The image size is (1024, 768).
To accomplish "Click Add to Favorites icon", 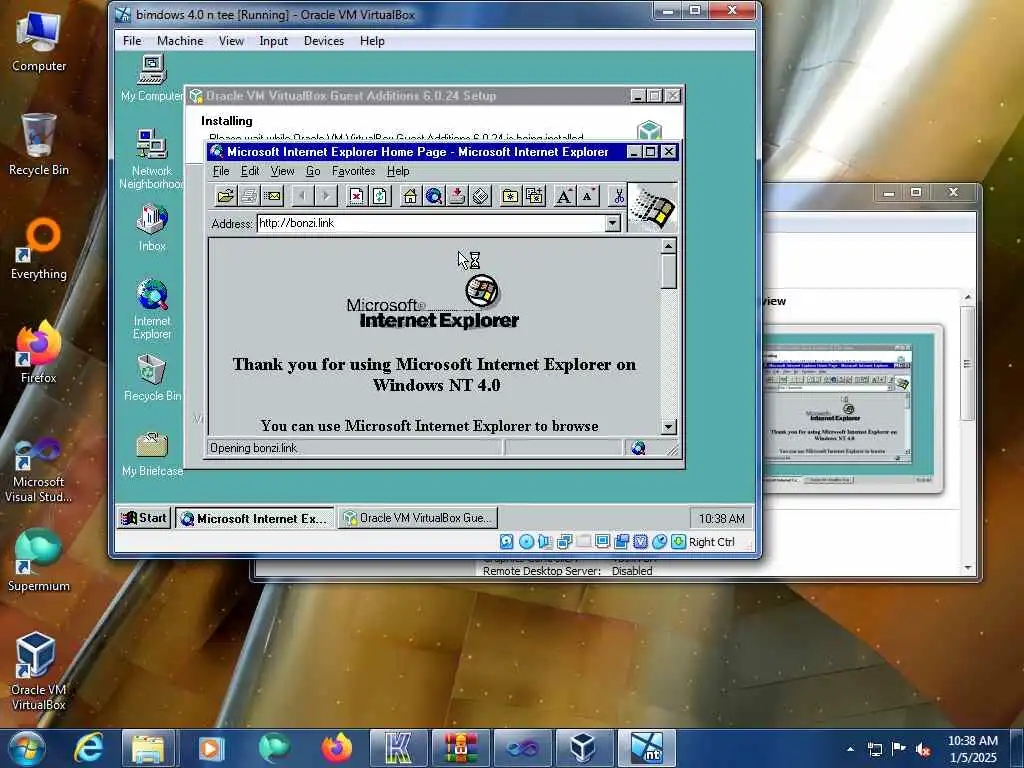I will (x=534, y=196).
